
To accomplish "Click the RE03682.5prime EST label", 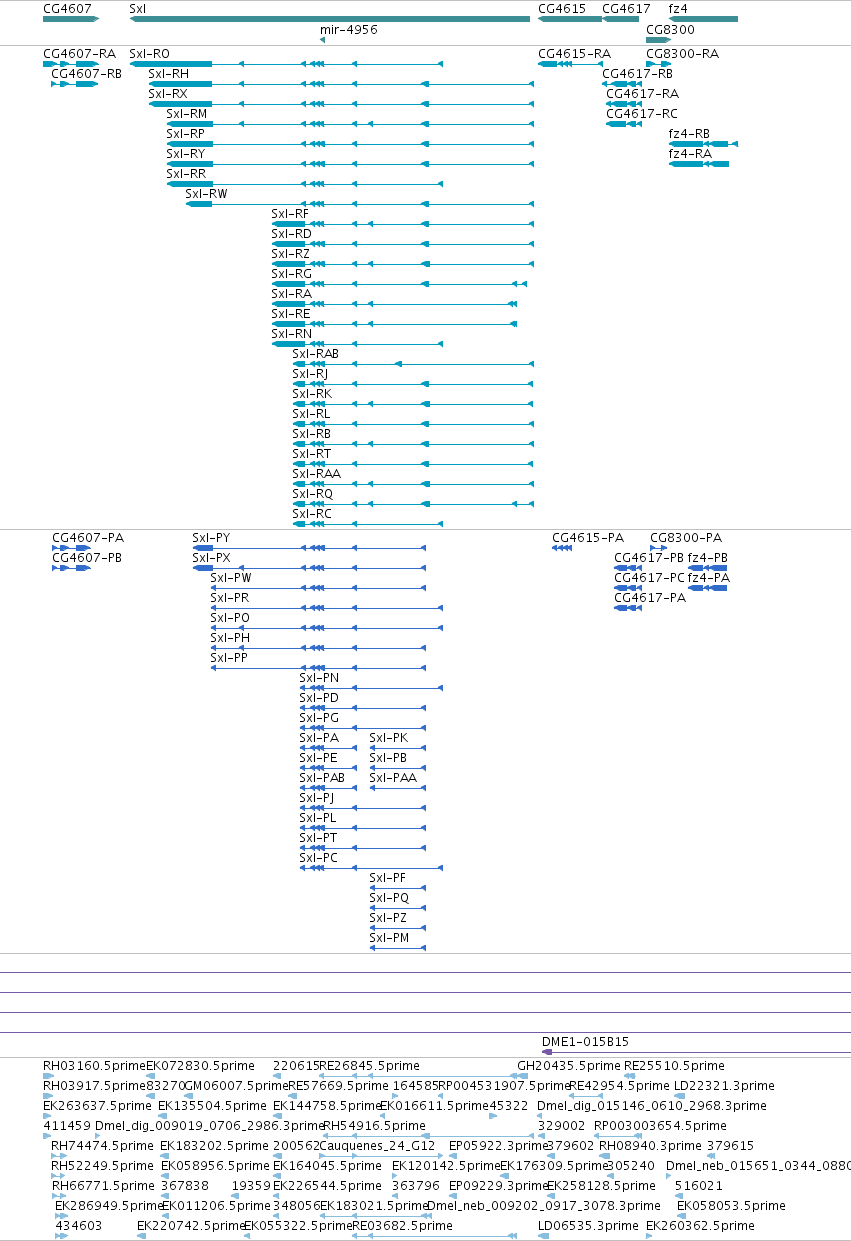I will pyautogui.click(x=402, y=1226).
